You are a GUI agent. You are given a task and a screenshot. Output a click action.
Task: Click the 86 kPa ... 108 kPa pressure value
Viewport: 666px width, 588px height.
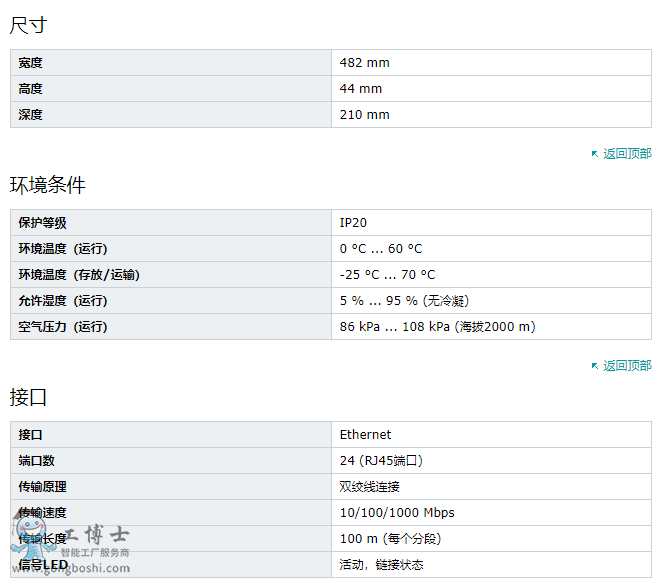pyautogui.click(x=437, y=327)
